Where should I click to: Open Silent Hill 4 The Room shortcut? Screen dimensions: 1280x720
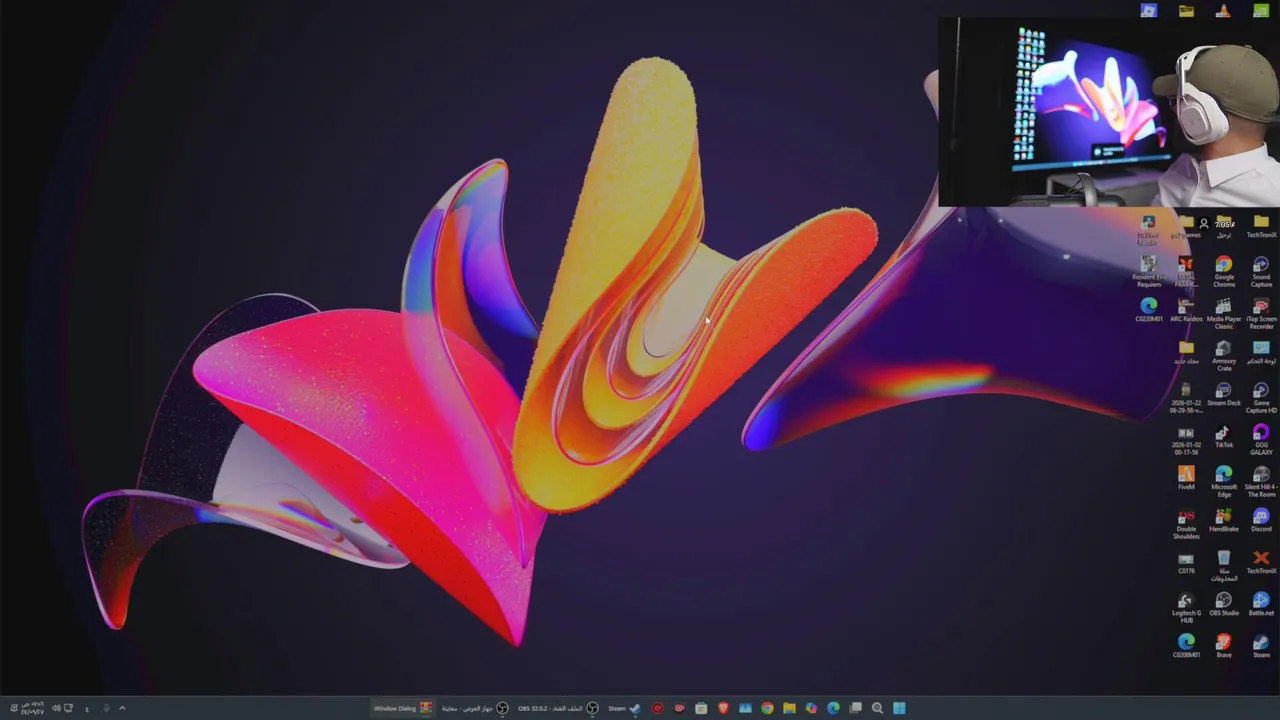(1261, 482)
